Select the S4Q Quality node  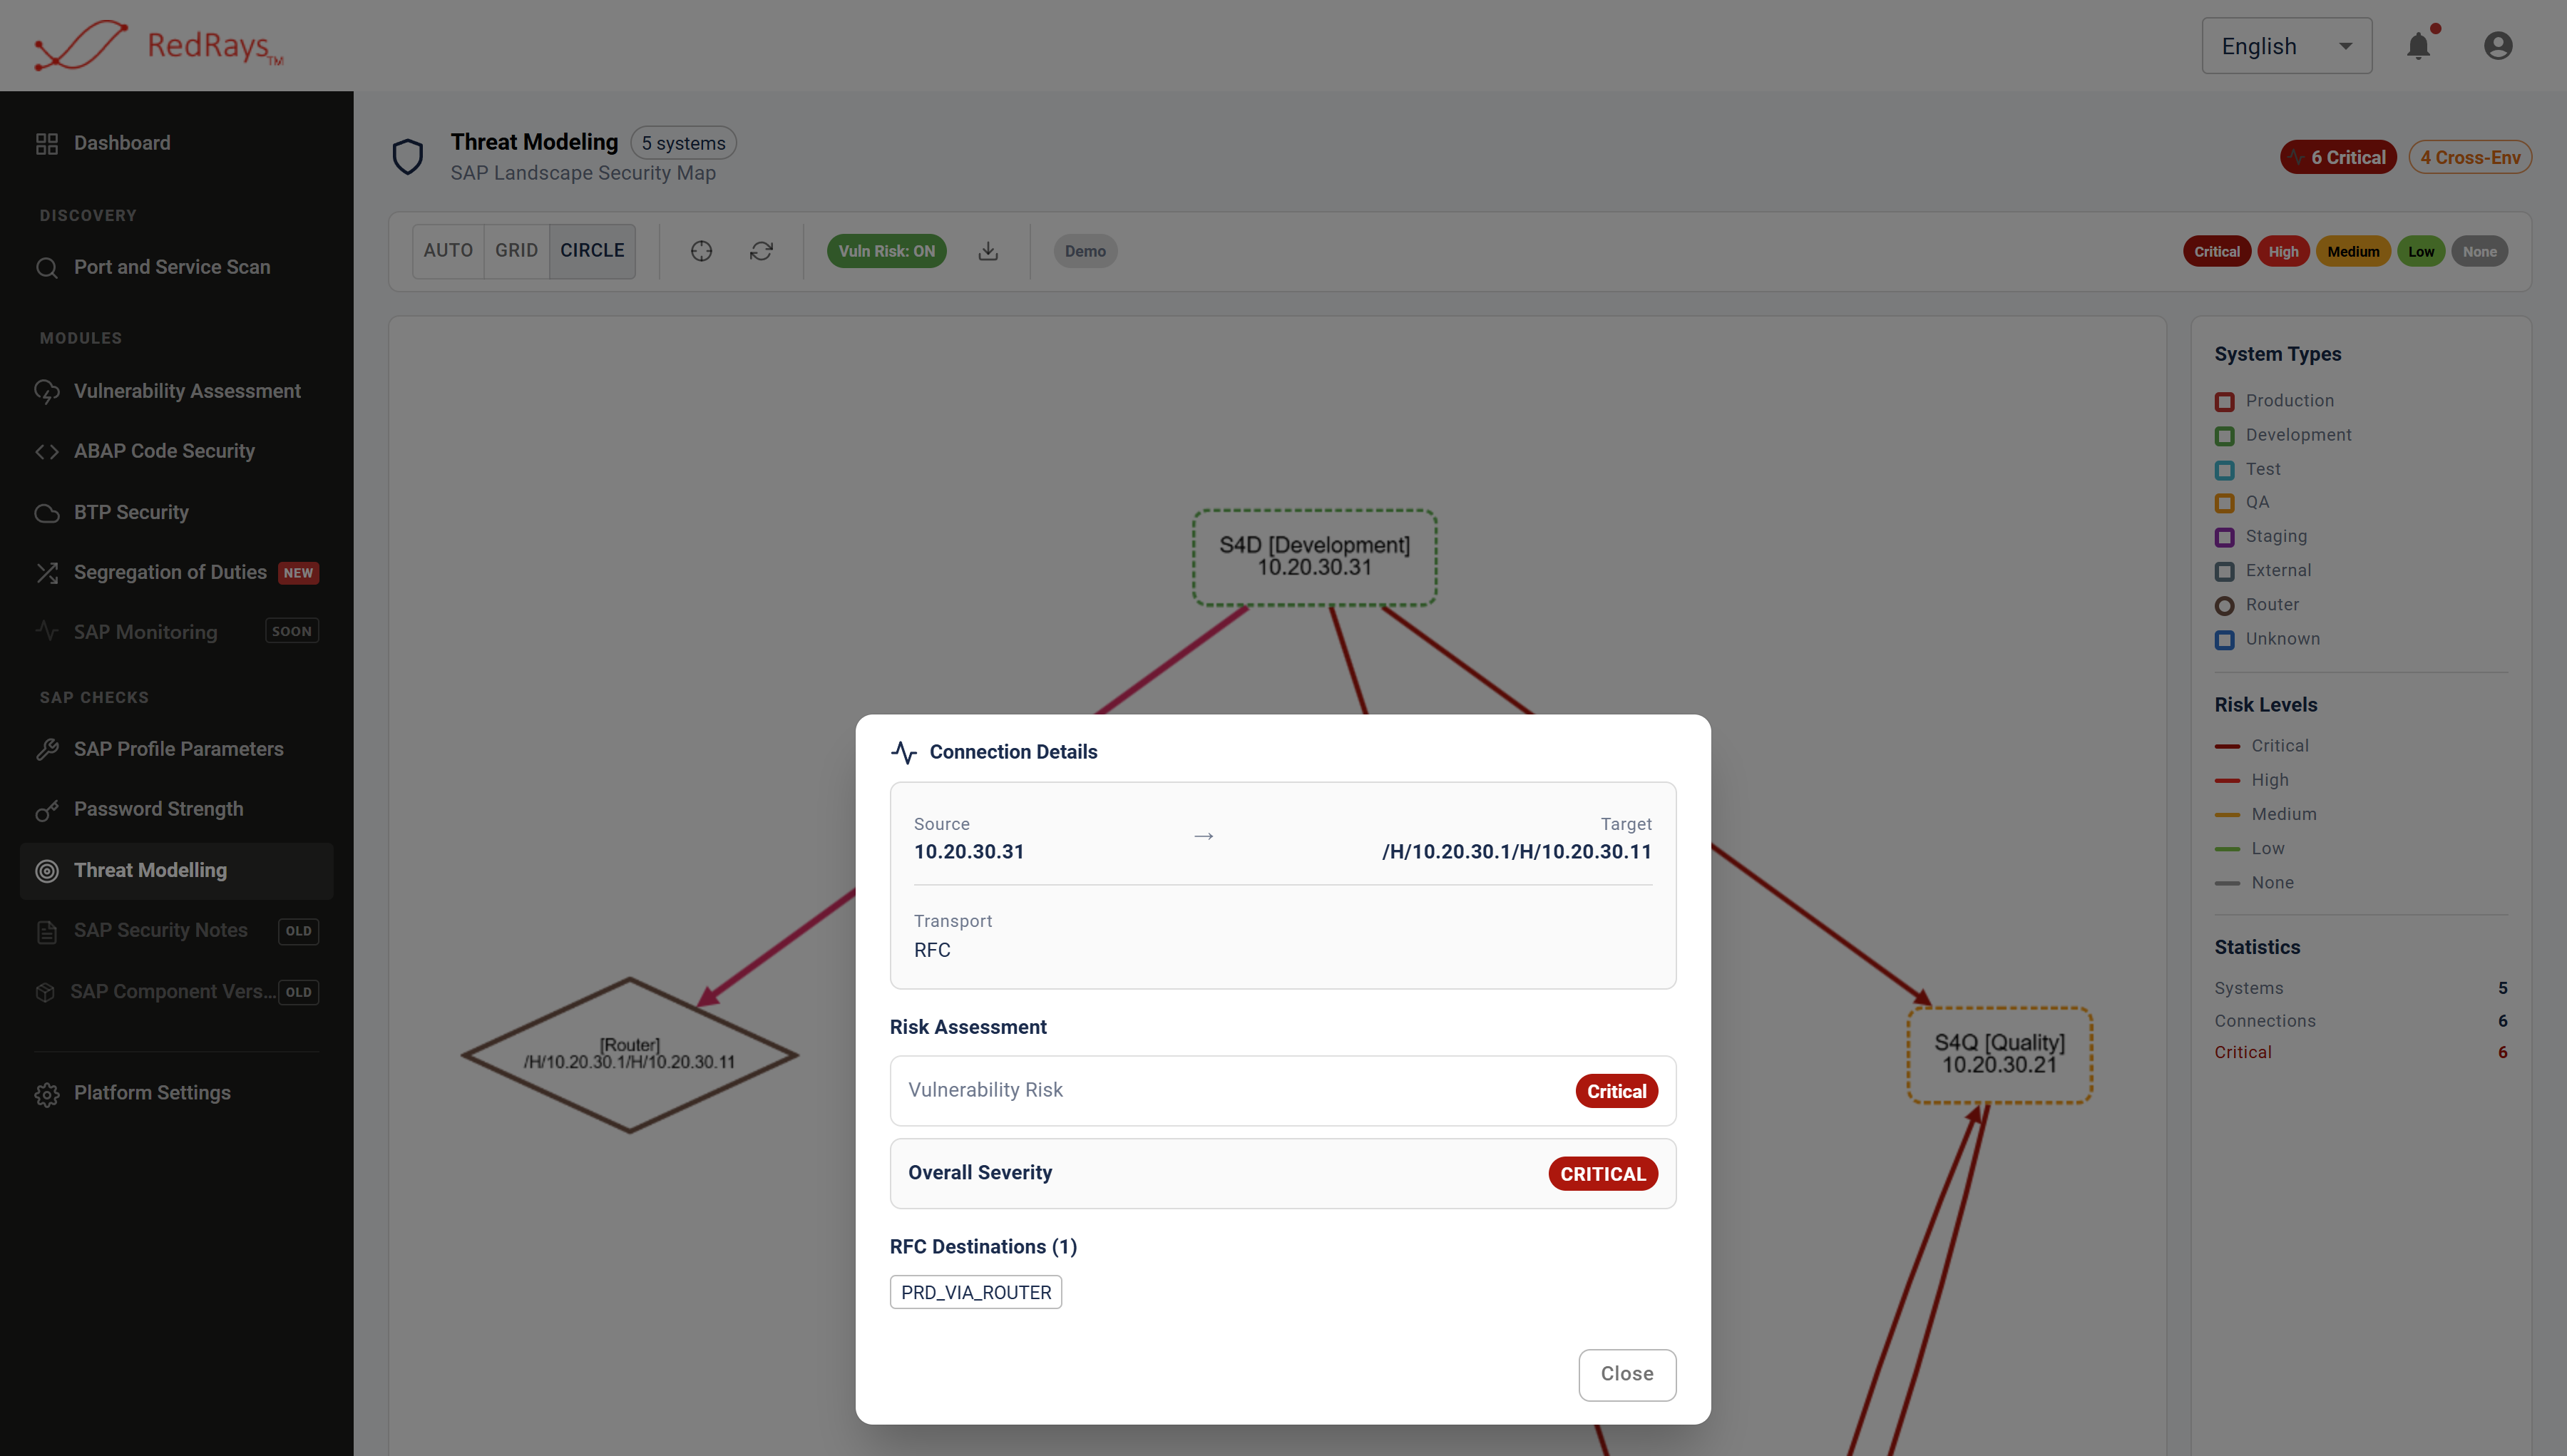click(x=2000, y=1055)
